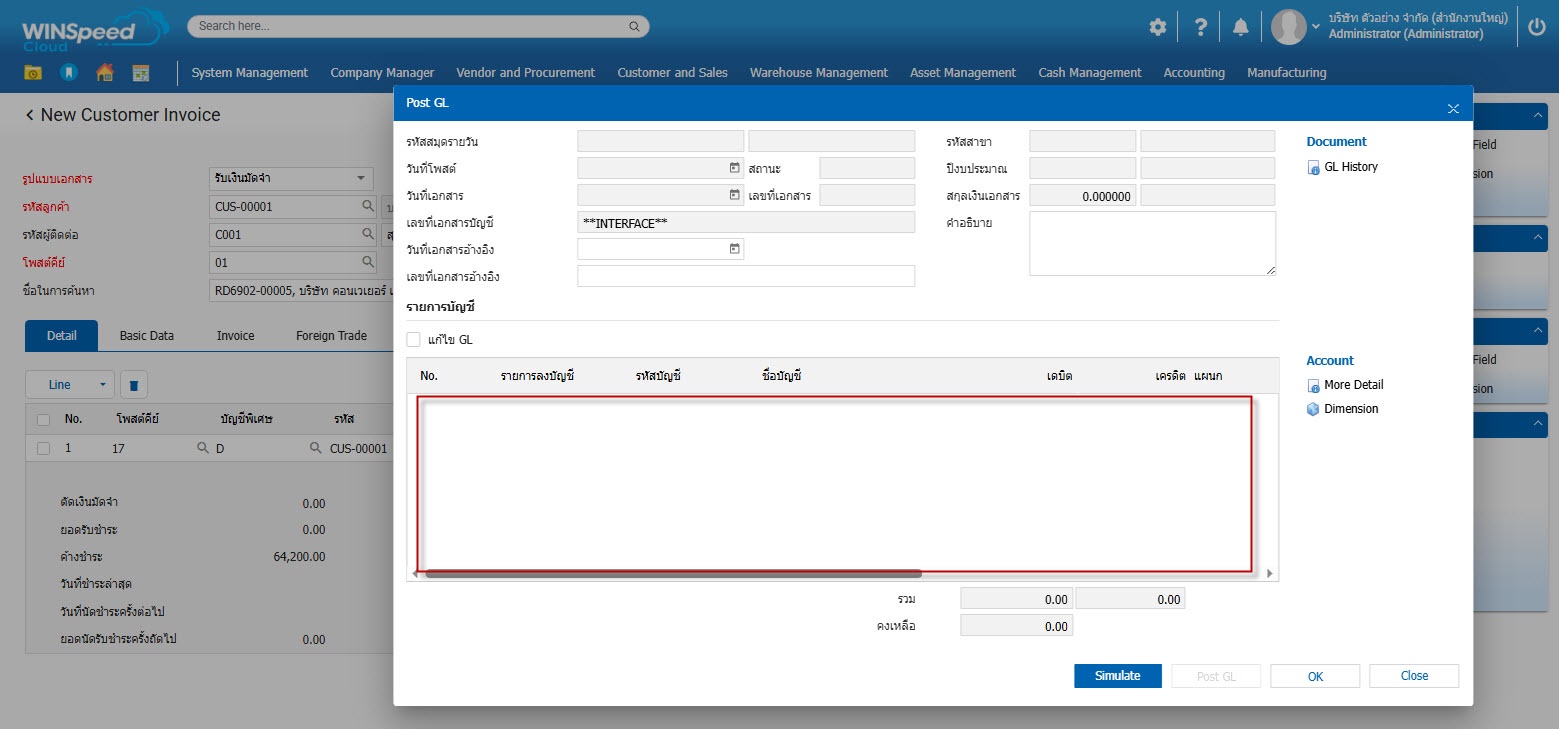Click the search magnifier in search bar
The image size is (1559, 729).
[633, 26]
